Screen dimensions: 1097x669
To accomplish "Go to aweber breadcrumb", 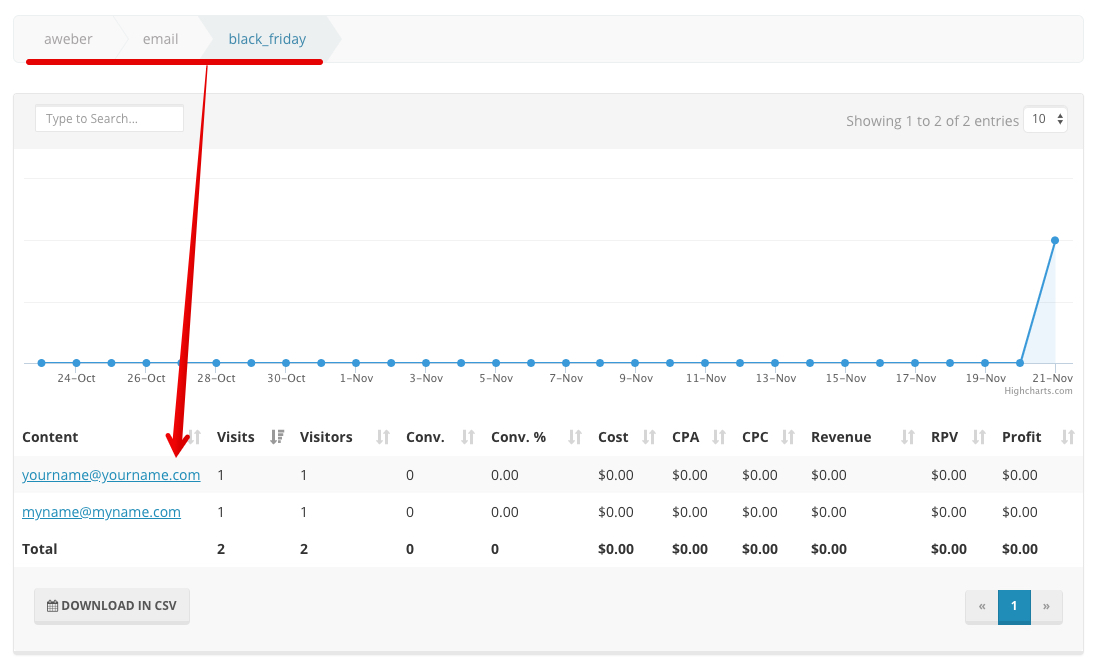I will (68, 39).
